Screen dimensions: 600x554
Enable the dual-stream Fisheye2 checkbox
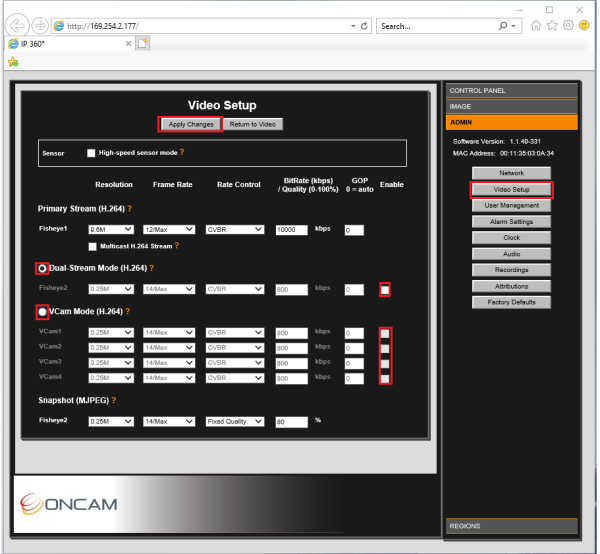tap(385, 290)
